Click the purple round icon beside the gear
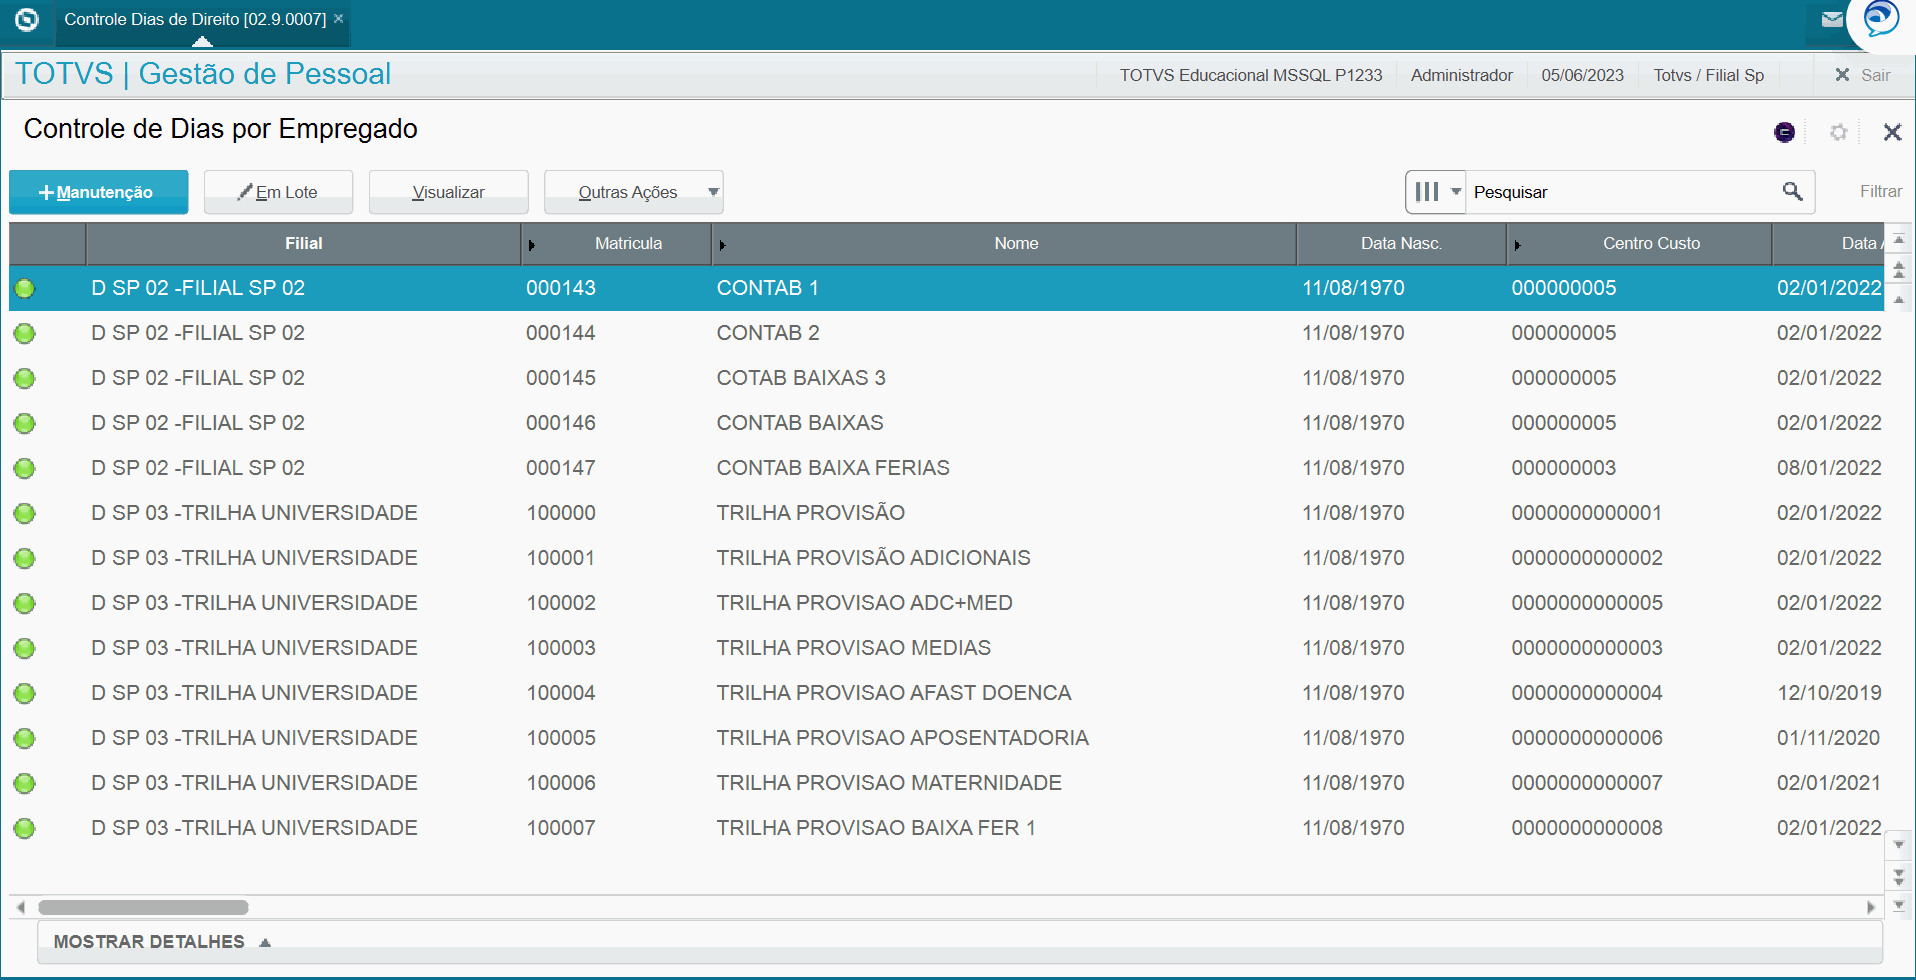This screenshot has width=1916, height=980. pos(1784,132)
